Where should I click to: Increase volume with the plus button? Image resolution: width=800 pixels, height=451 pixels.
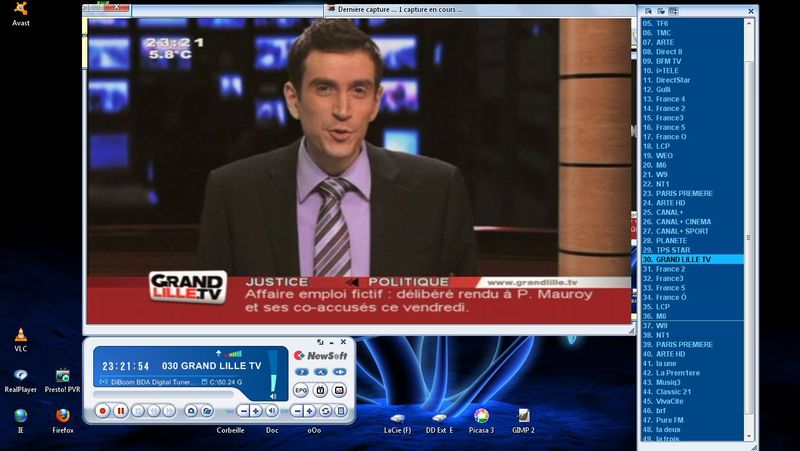(256, 411)
